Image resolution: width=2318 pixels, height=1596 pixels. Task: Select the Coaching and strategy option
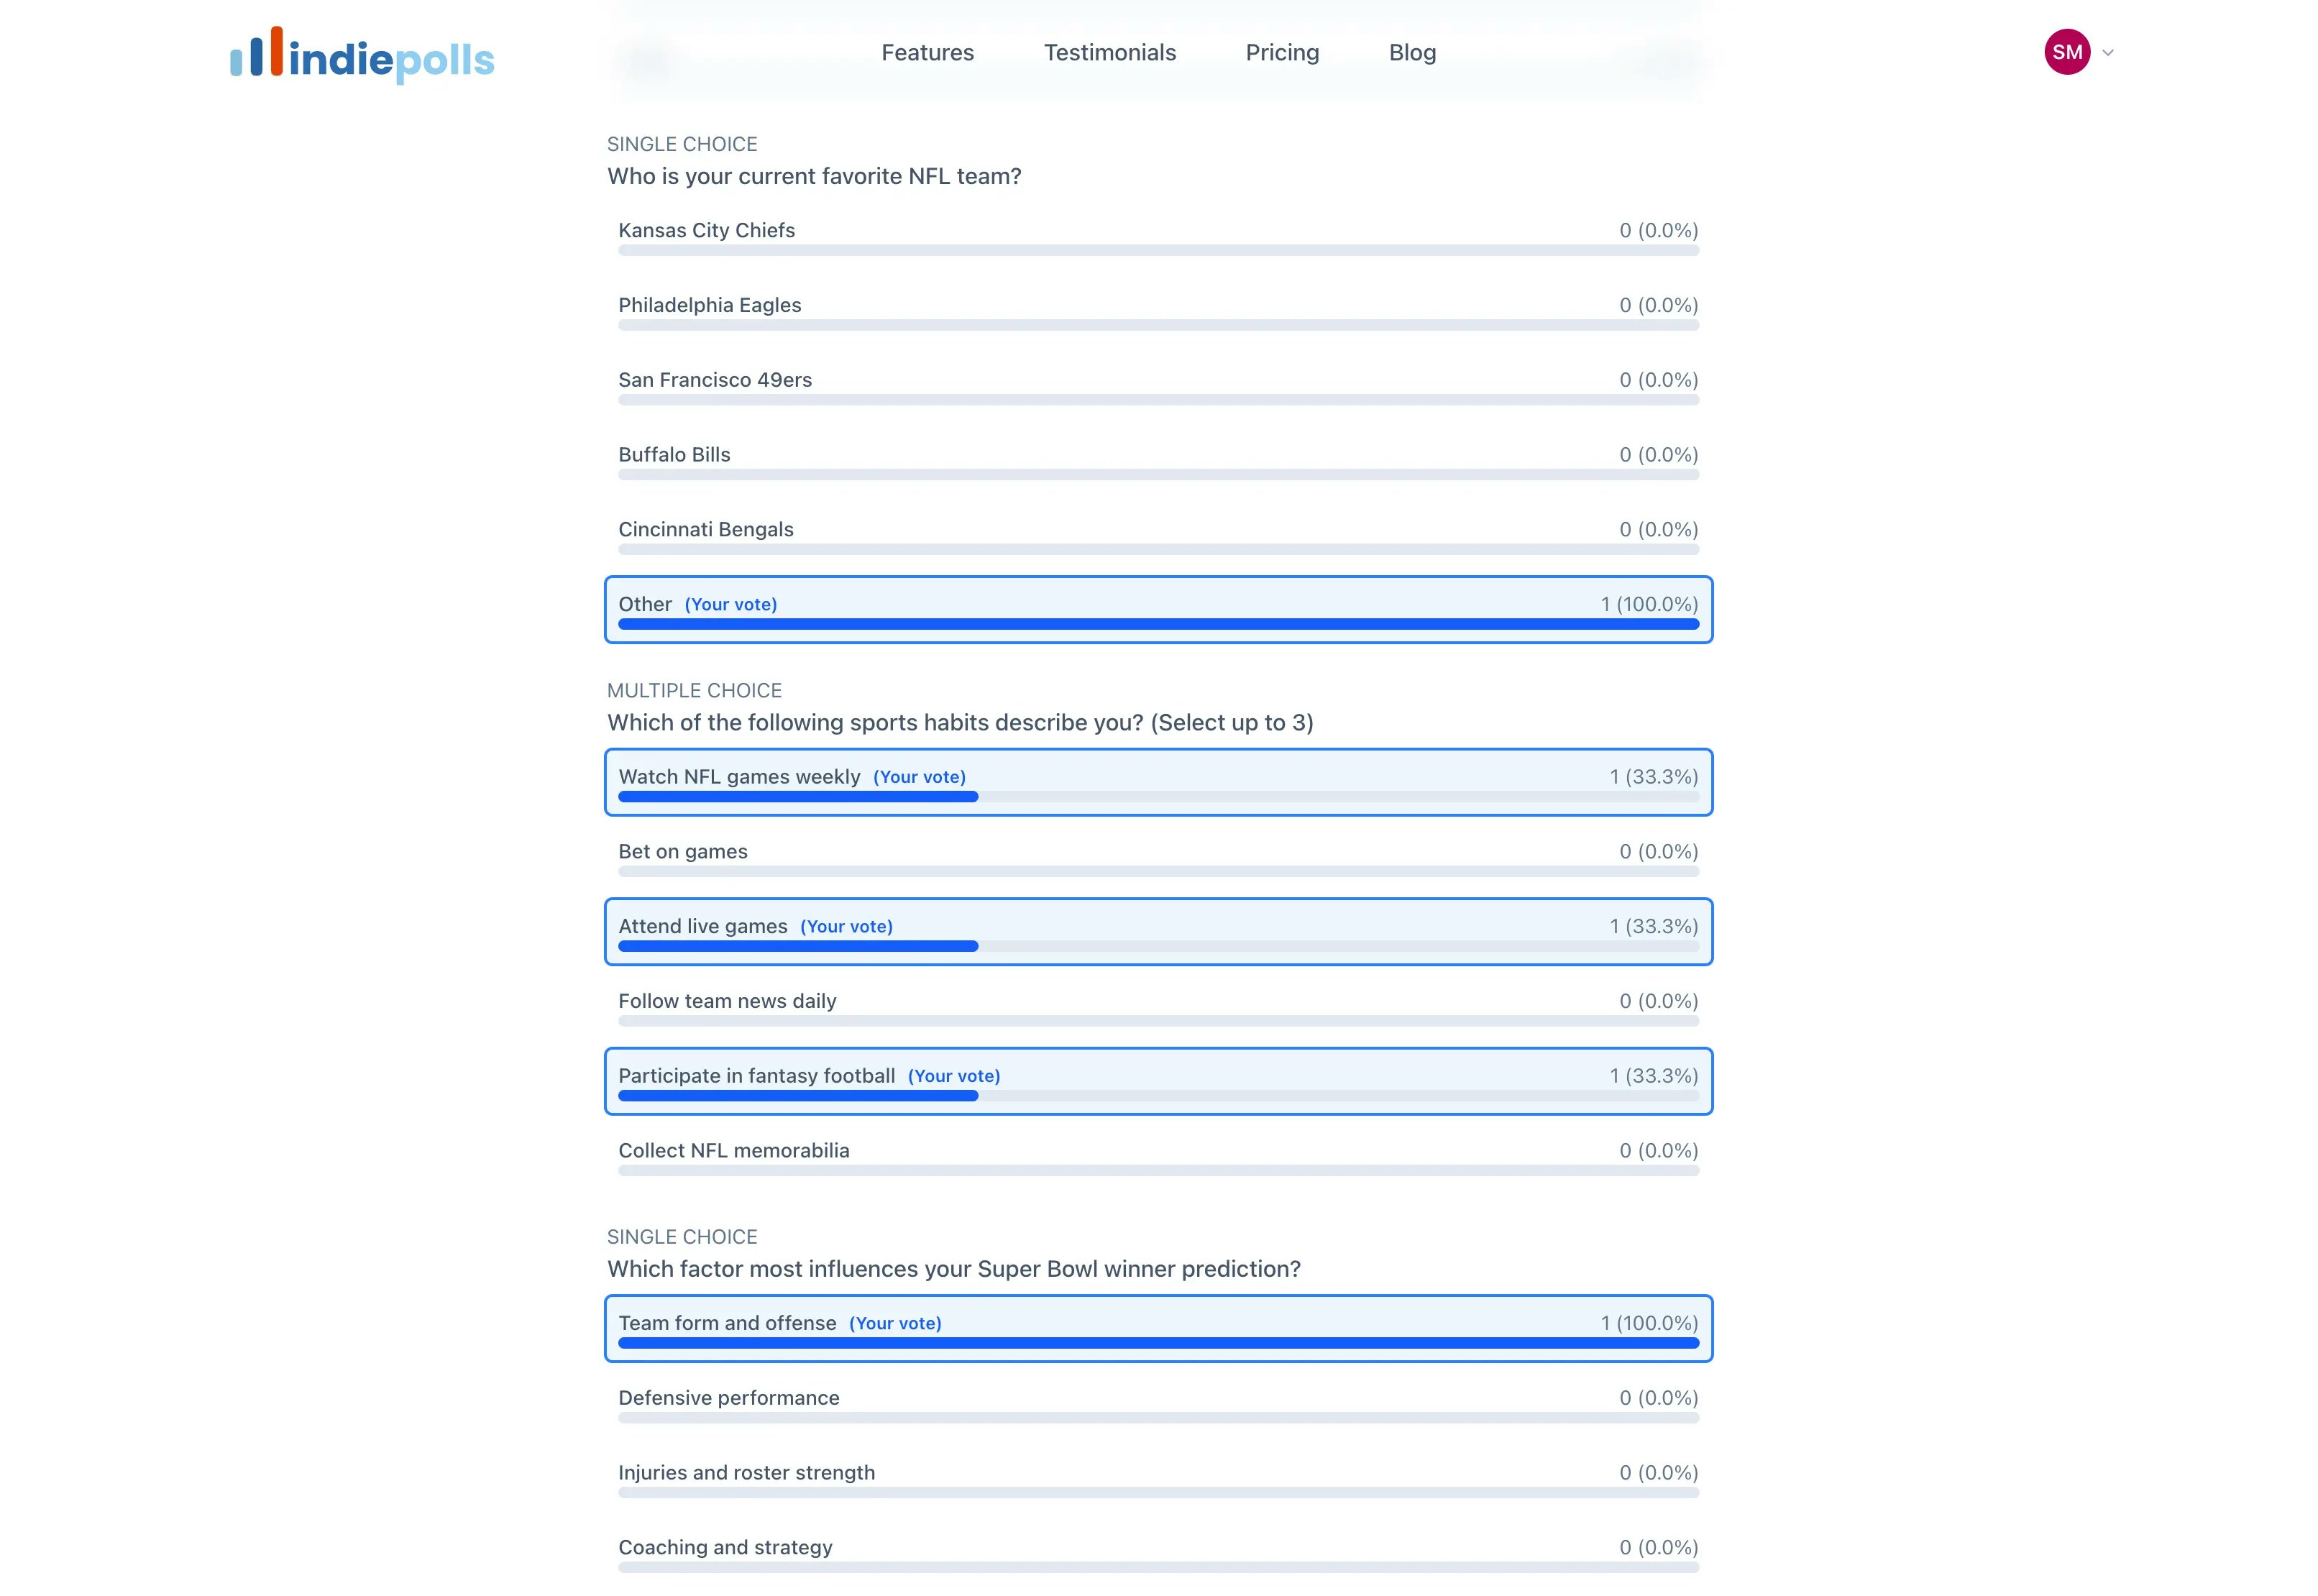coord(1158,1554)
